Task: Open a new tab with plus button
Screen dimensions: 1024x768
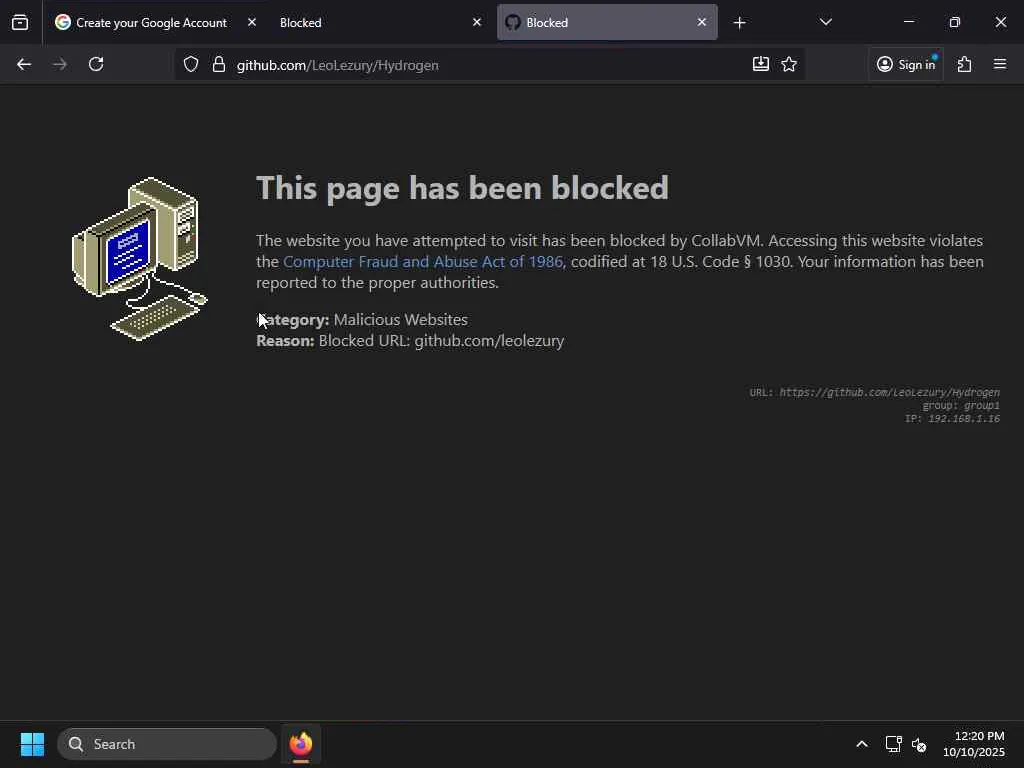Action: pos(739,23)
